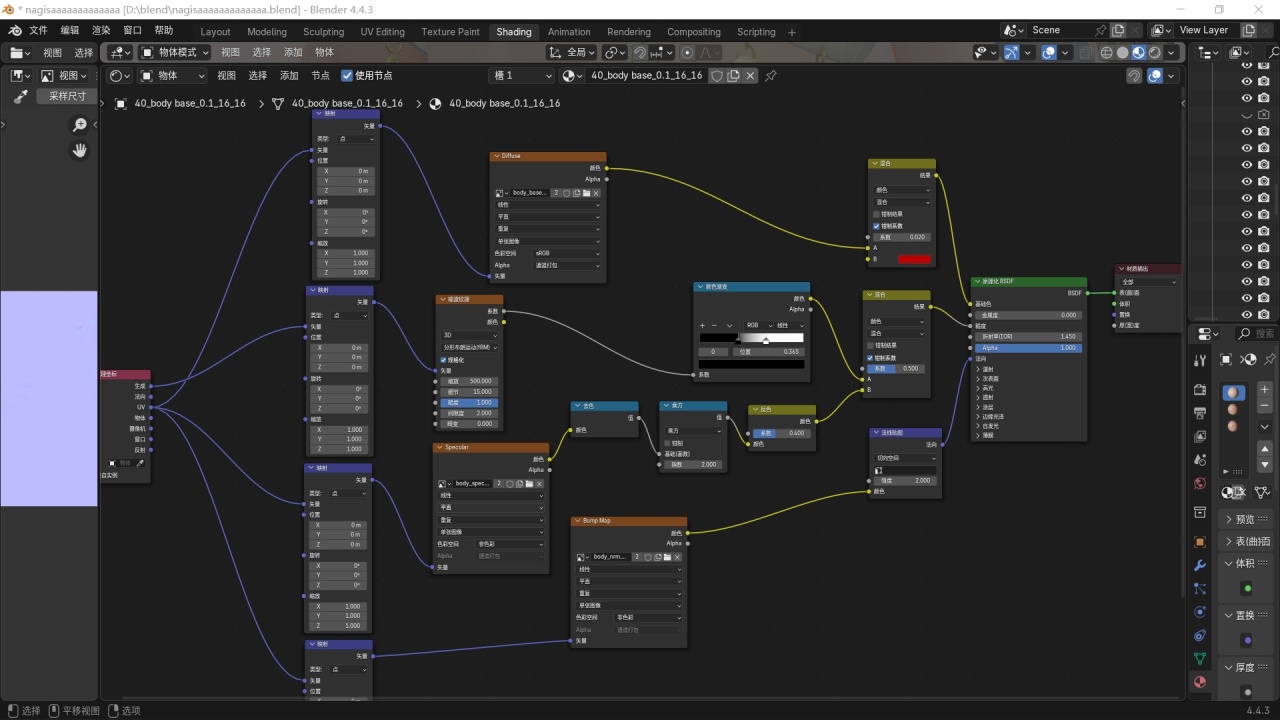Switch to the Animation workspace tab
Image resolution: width=1280 pixels, height=720 pixels.
pyautogui.click(x=569, y=32)
